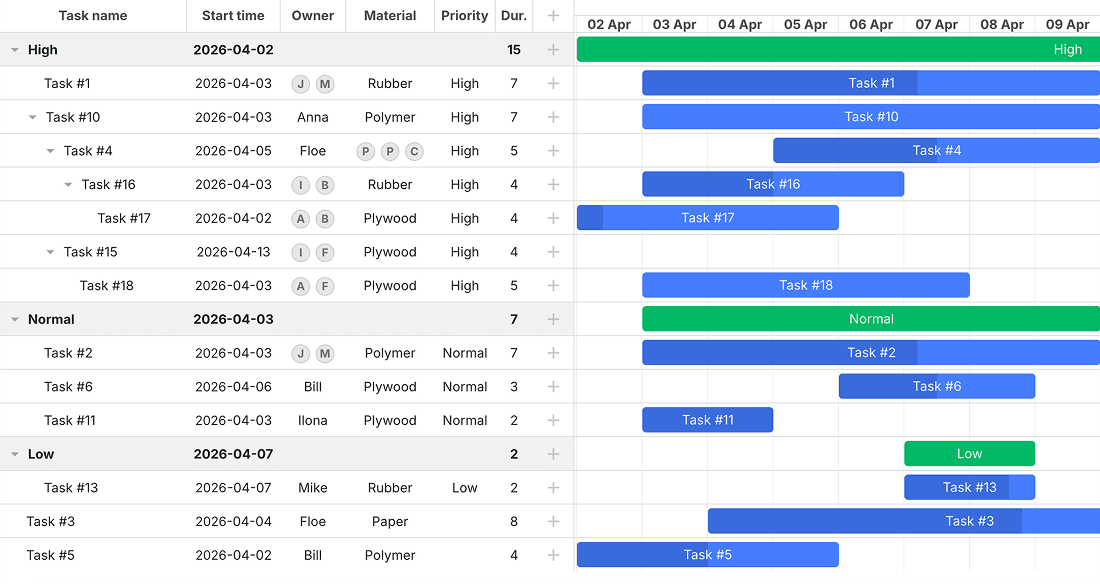Image resolution: width=1100 pixels, height=584 pixels.
Task: Click the plus icon in Task #1 row
Action: [554, 84]
